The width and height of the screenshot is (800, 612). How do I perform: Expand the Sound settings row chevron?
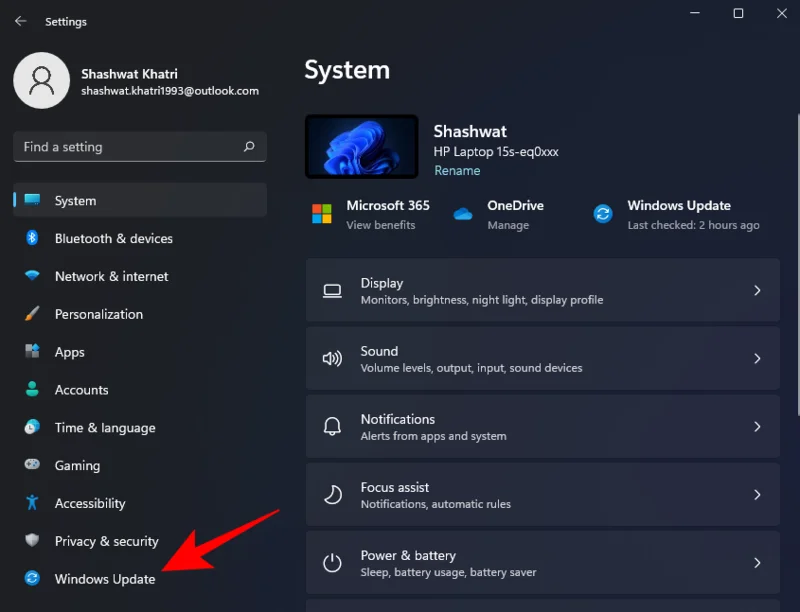(757, 358)
